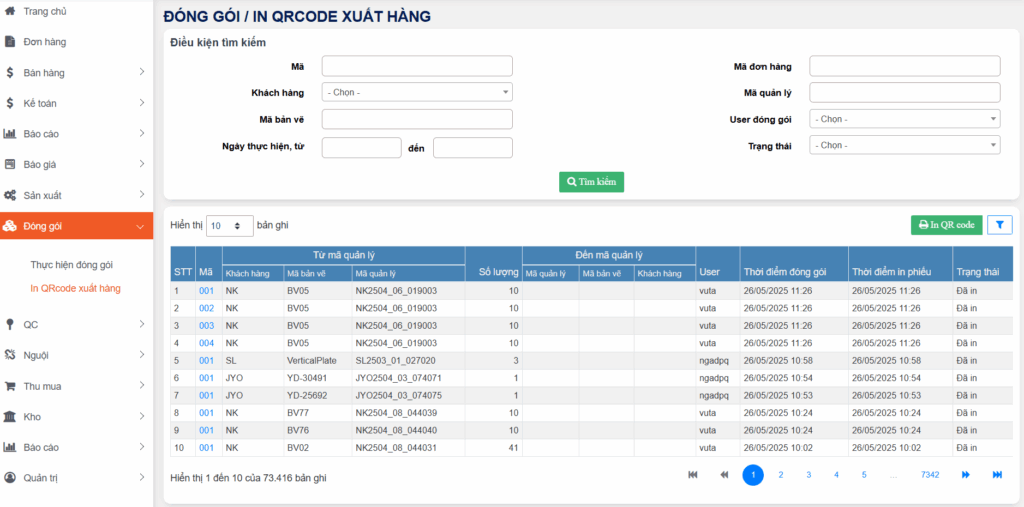This screenshot has height=507, width=1024.
Task: Click the Kho warehouse icon in sidebar
Action: 10,417
